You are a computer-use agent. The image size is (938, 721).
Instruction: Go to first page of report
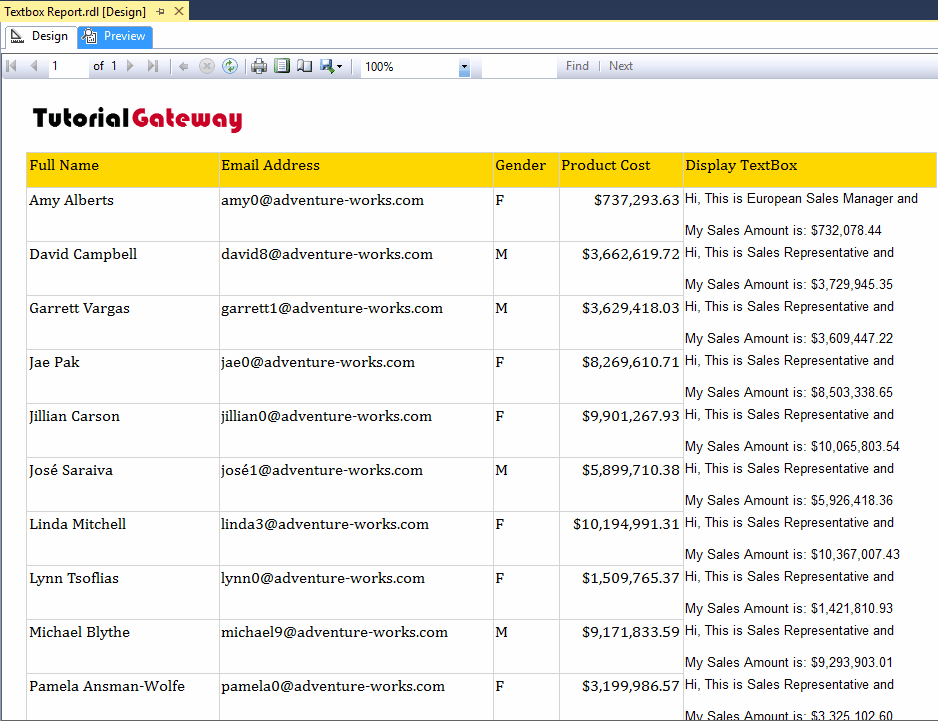(11, 66)
